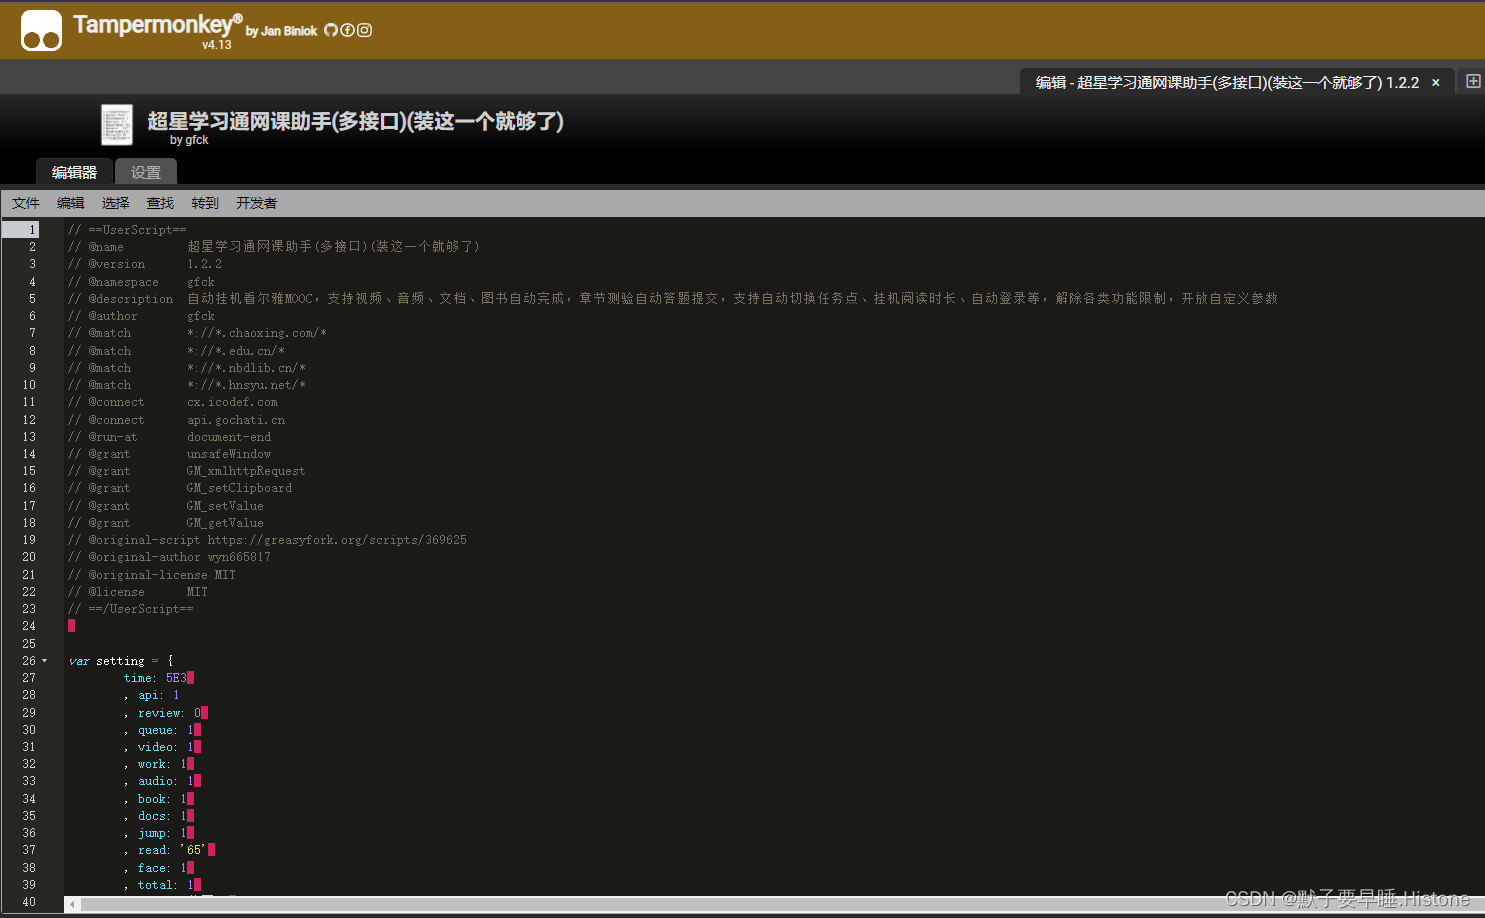Screen dimensions: 1485x918
Task: Click the horizontal scrollbar left arrow
Action: [x=72, y=904]
